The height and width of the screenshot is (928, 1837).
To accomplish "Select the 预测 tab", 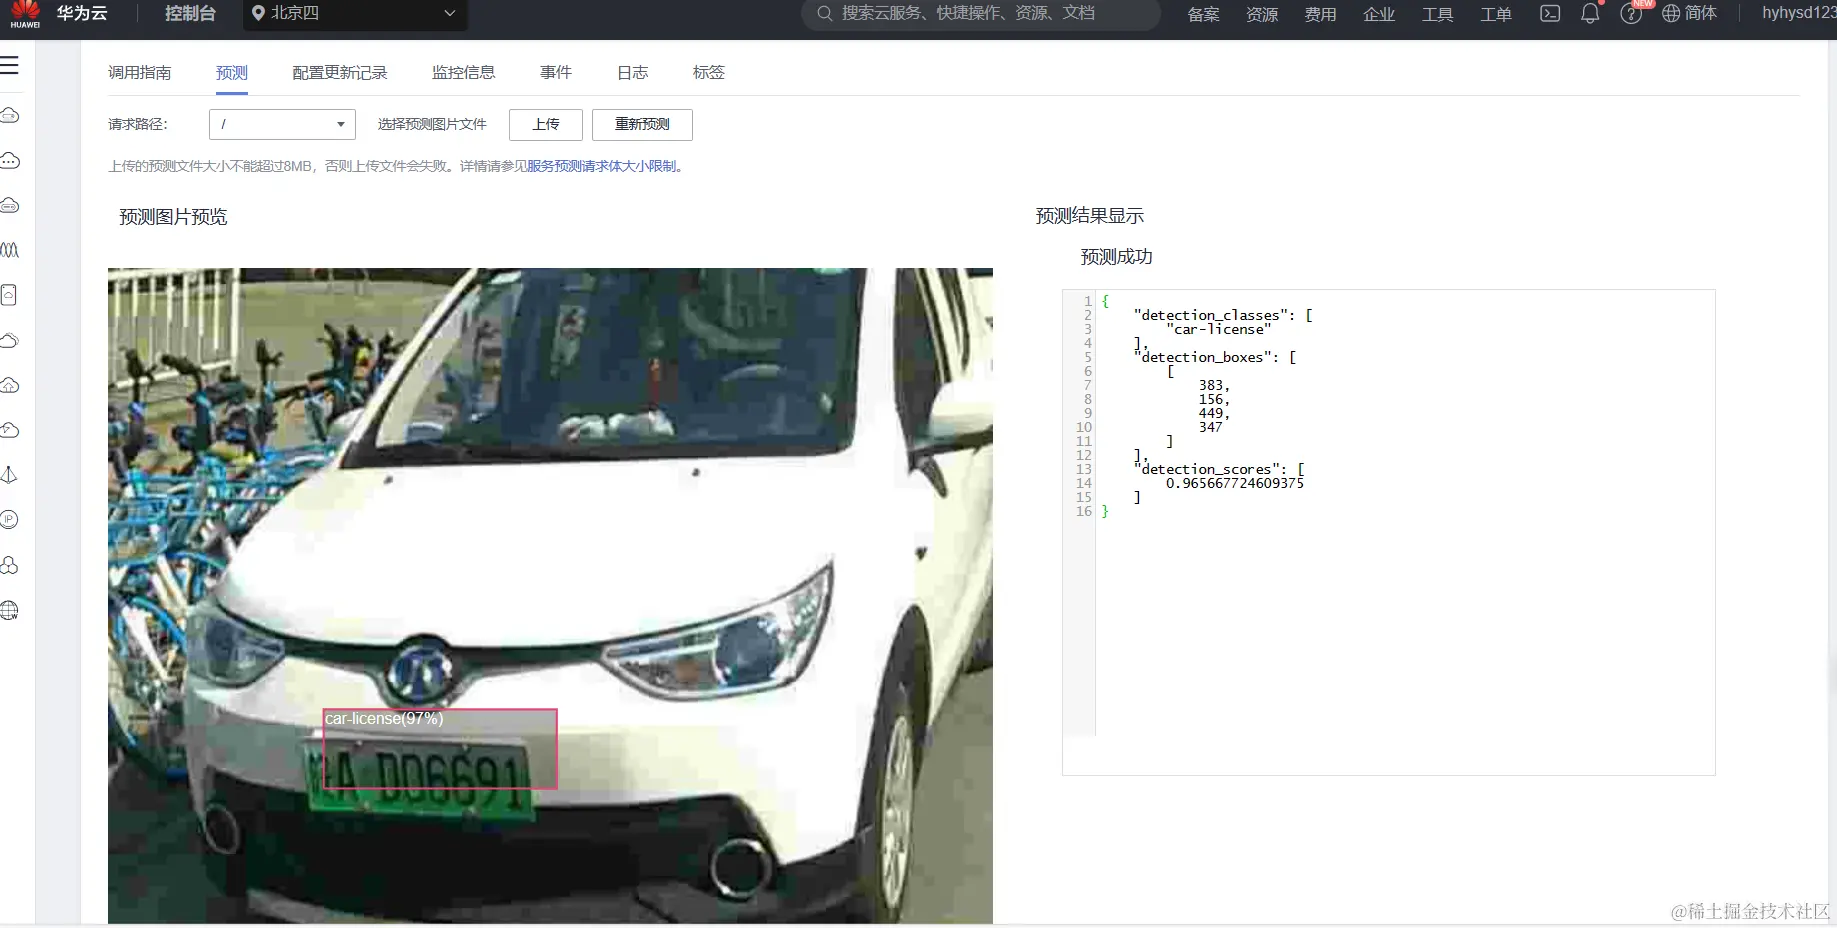I will [x=232, y=72].
